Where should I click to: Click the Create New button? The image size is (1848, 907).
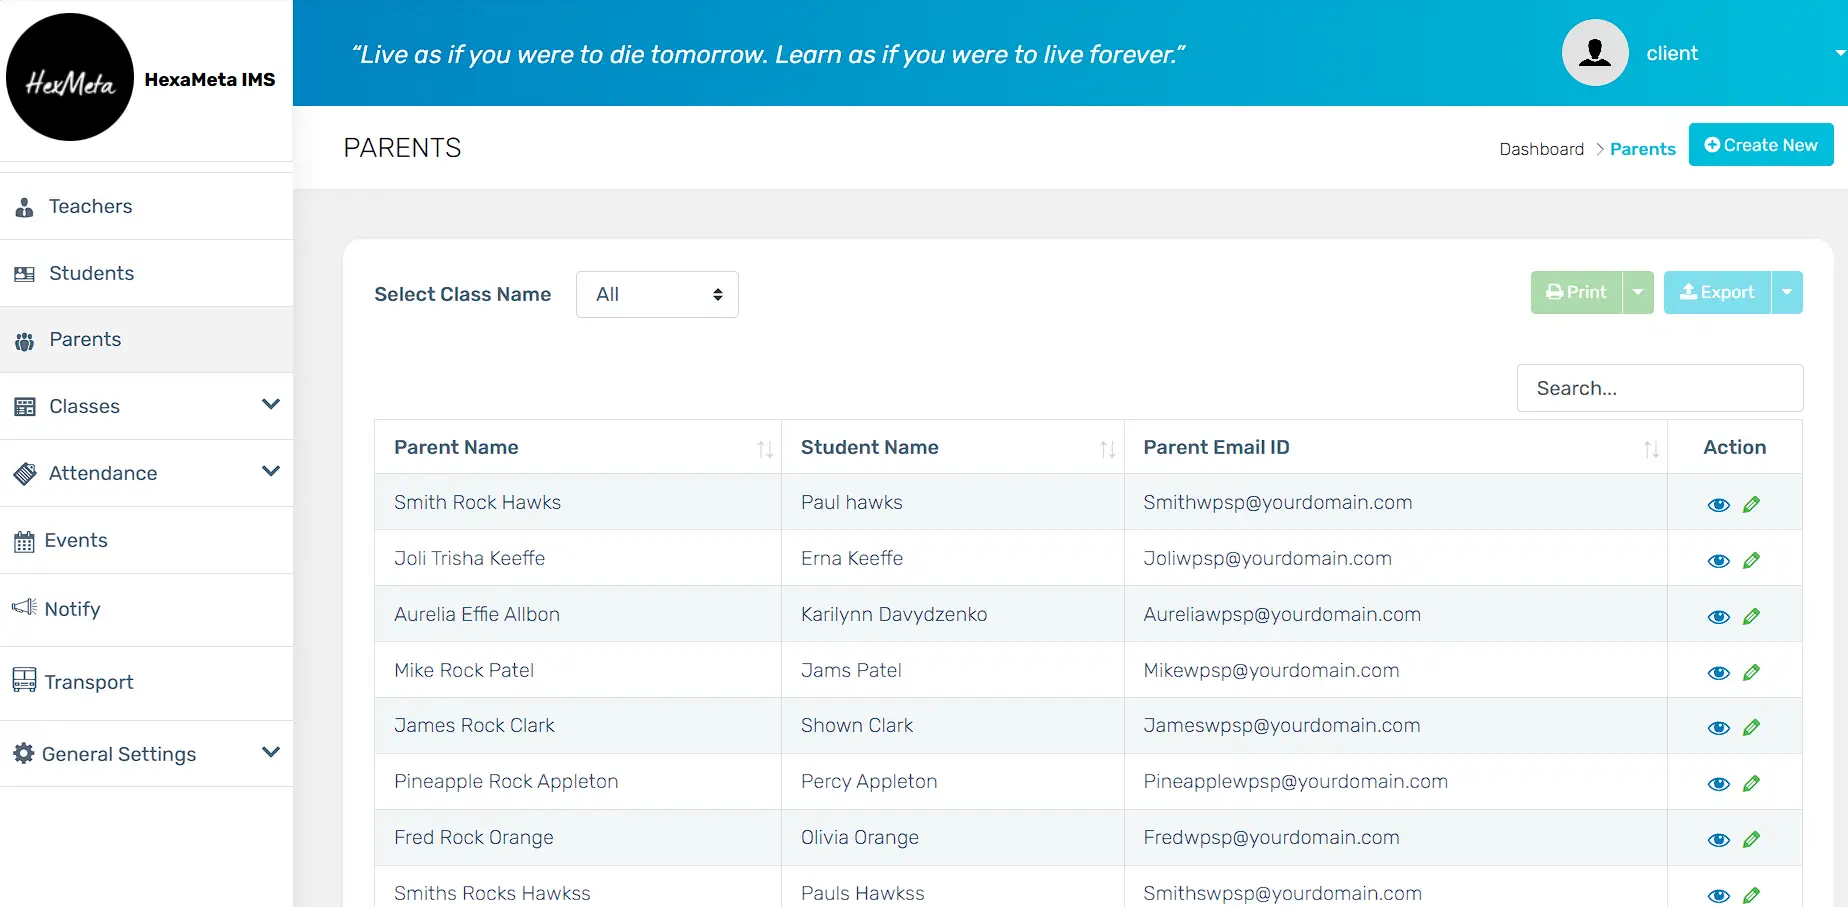pyautogui.click(x=1760, y=145)
